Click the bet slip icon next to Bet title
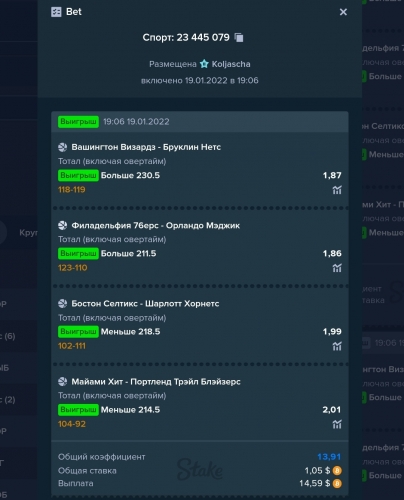 tap(56, 12)
